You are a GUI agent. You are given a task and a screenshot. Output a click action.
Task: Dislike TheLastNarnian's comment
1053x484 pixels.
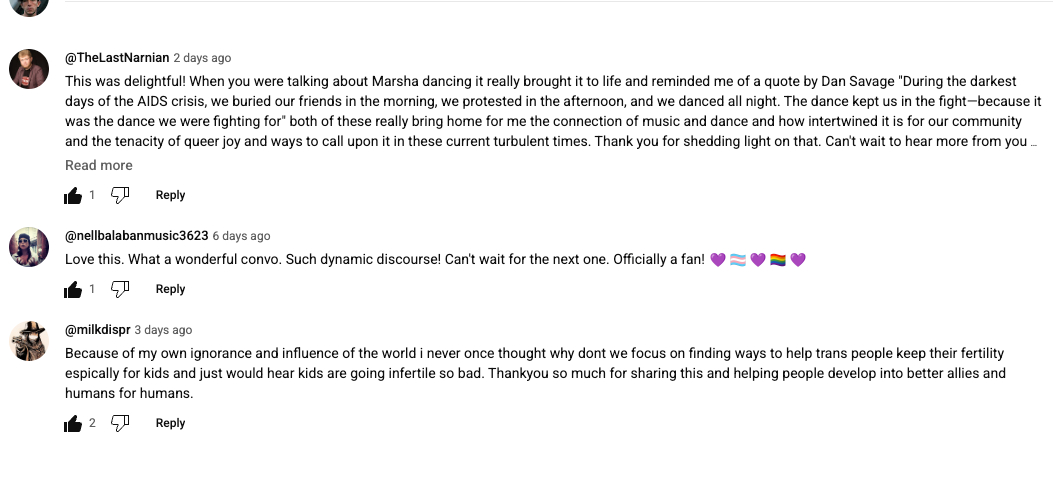(120, 195)
